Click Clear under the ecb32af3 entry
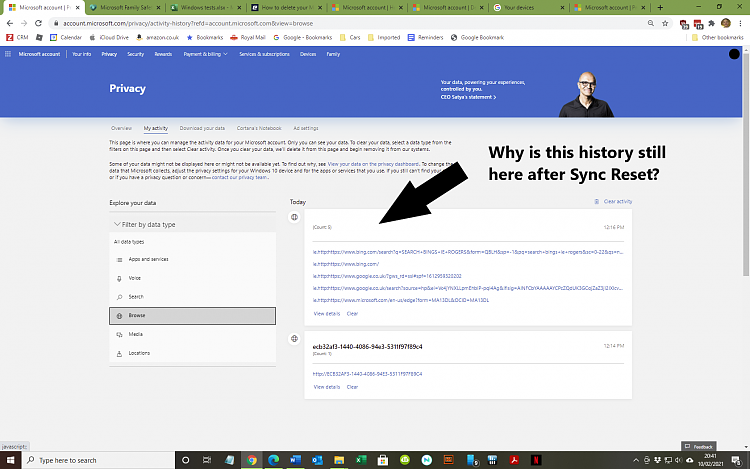This screenshot has width=750, height=469. 353,387
